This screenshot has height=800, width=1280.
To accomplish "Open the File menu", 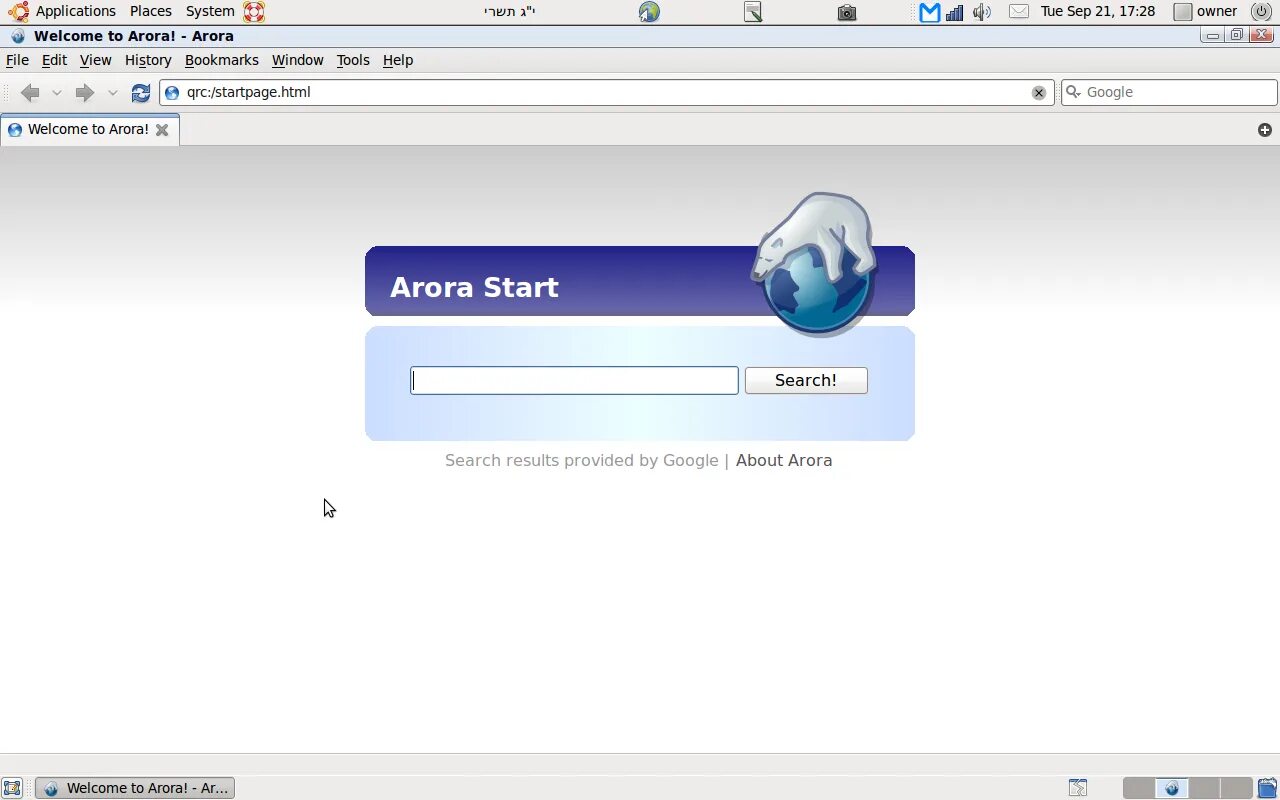I will click(17, 60).
